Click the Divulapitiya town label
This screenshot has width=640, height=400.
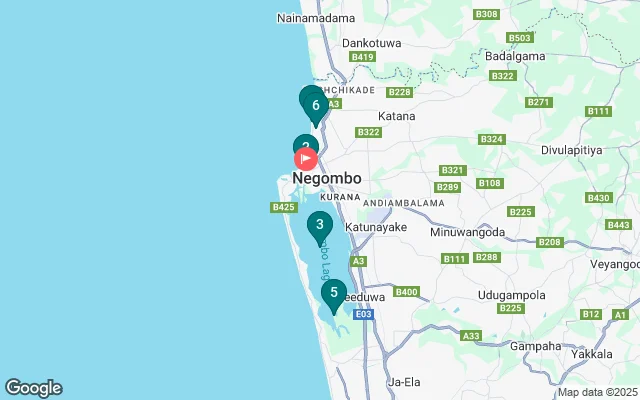[x=571, y=150]
